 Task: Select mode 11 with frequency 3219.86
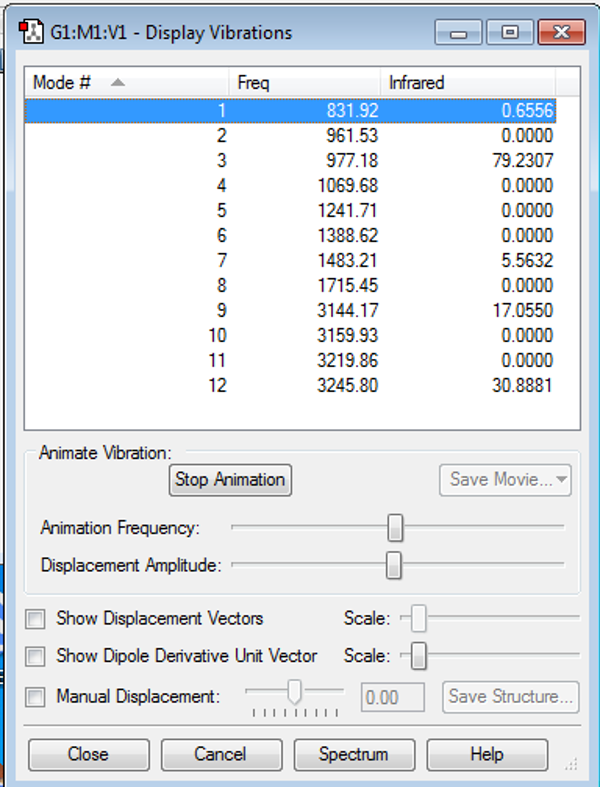pyautogui.click(x=290, y=360)
